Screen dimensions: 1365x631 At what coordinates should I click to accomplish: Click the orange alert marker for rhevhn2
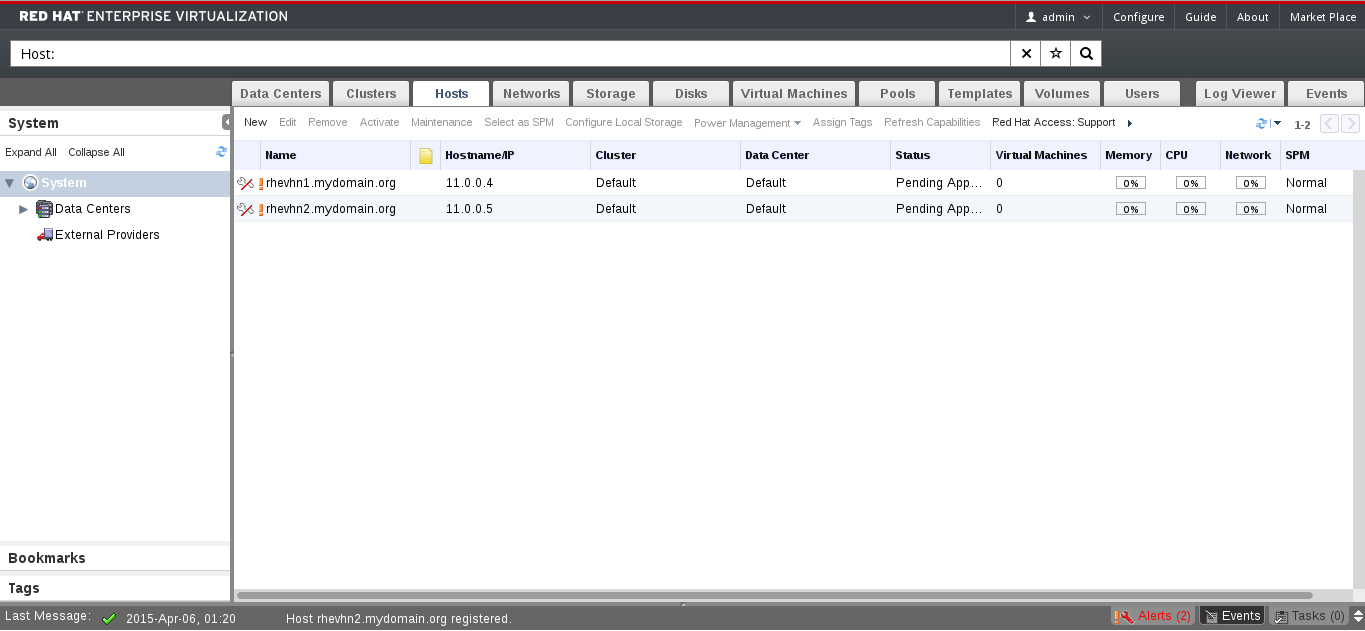[261, 209]
